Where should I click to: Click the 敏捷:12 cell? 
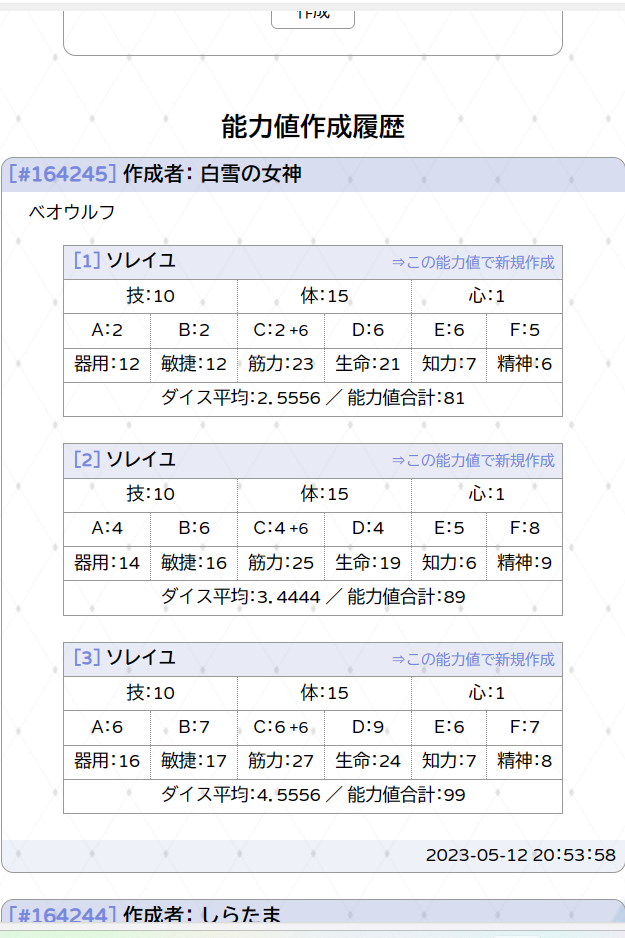point(193,365)
